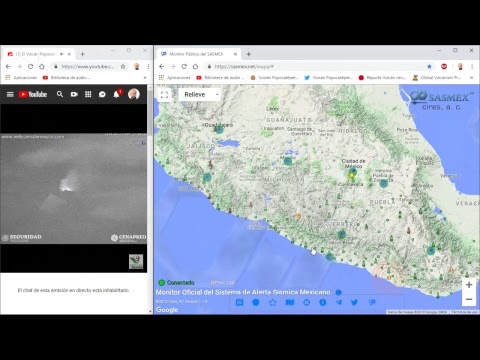Viewport: 480px width, 360px height.
Task: Open Biblioteca de audio bookmark in YouTube window
Action: [67, 78]
